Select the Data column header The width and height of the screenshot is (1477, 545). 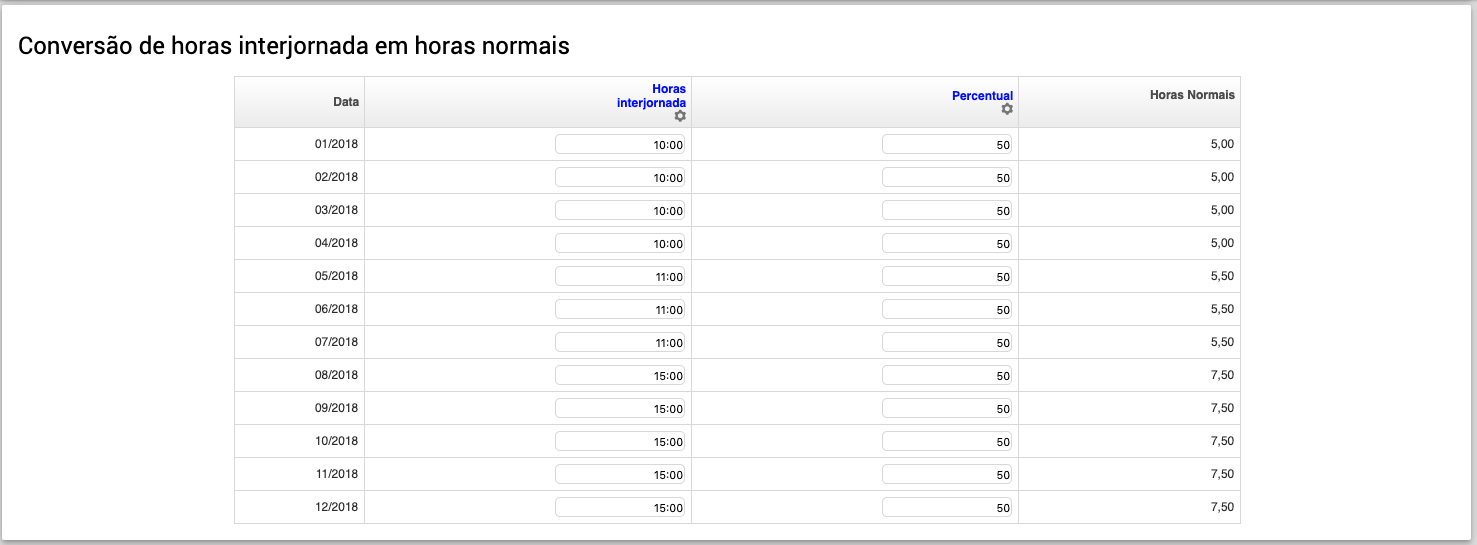pos(346,102)
